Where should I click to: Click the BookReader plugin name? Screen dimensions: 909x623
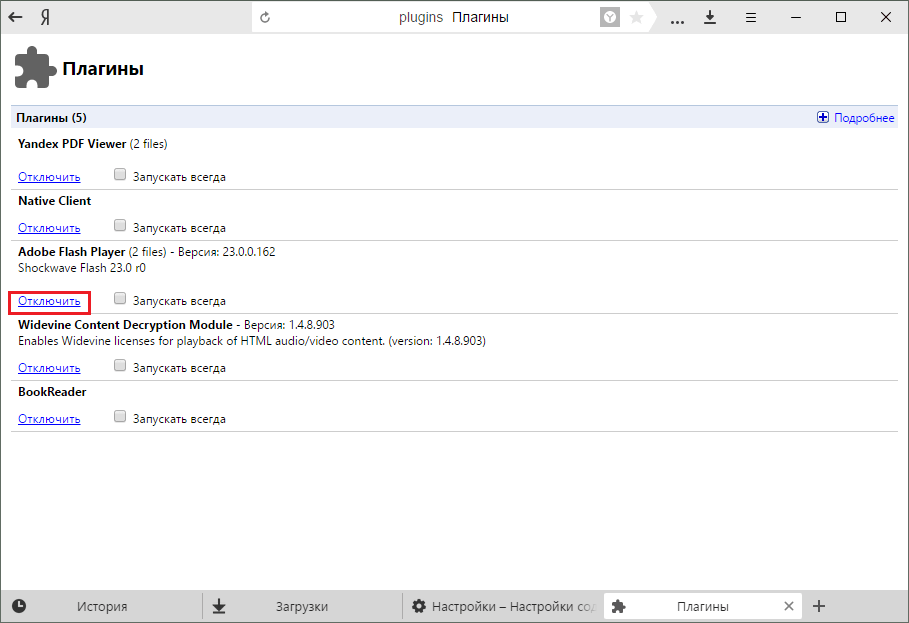click(x=52, y=392)
